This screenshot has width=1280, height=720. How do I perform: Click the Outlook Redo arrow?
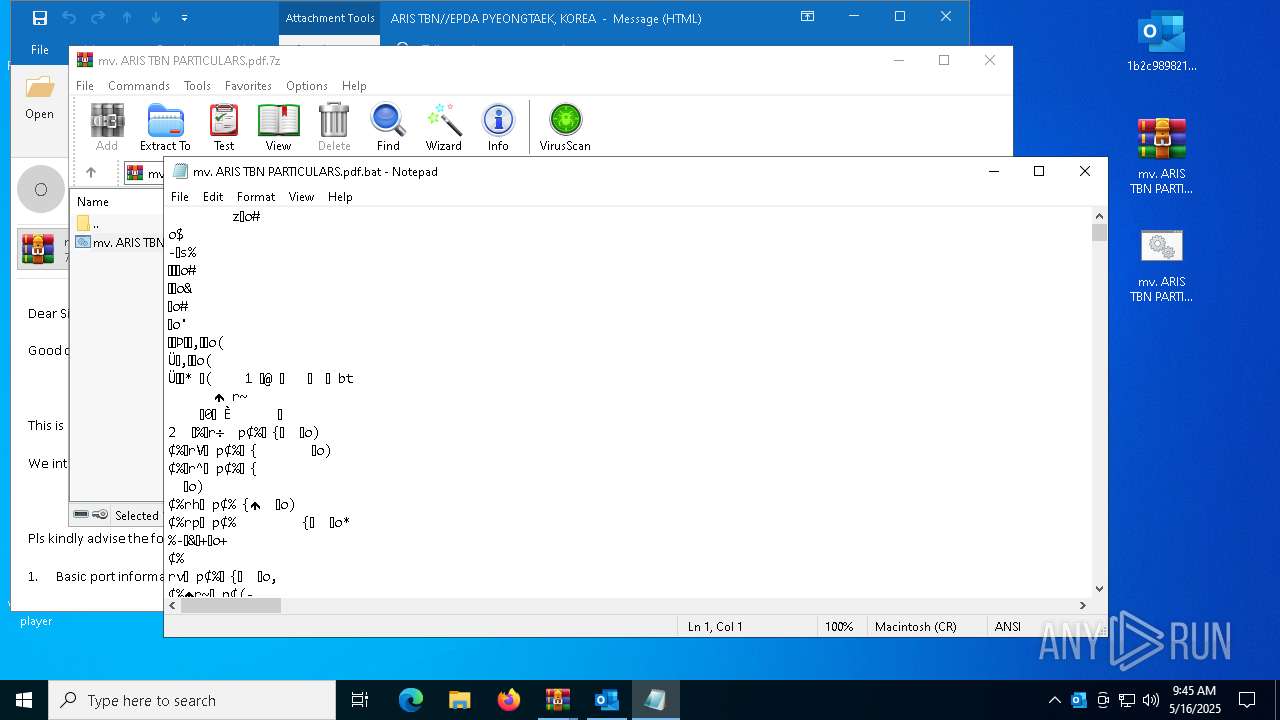tap(98, 18)
